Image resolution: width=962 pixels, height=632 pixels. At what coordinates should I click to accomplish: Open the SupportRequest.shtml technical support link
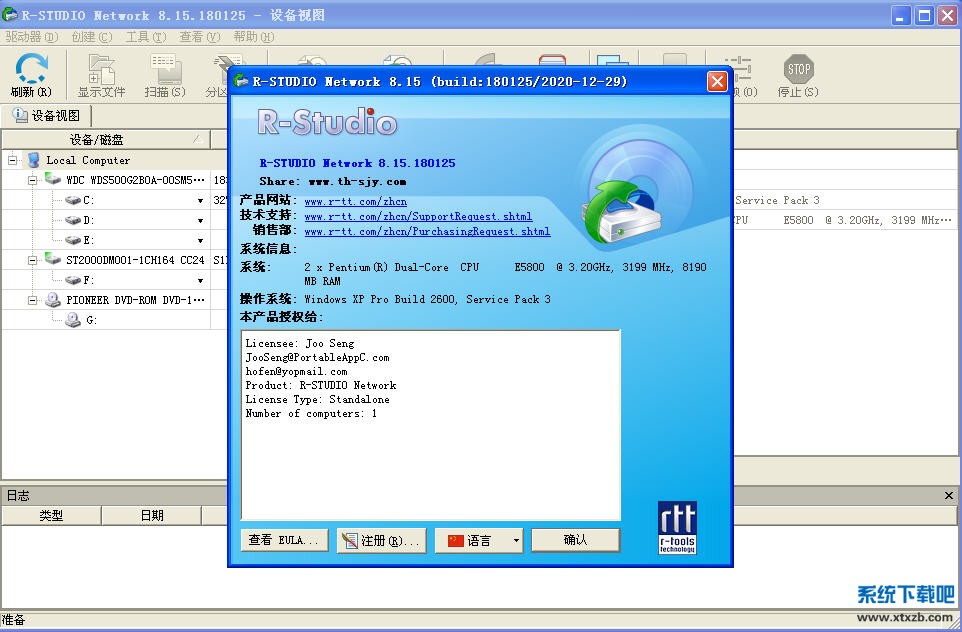(418, 216)
